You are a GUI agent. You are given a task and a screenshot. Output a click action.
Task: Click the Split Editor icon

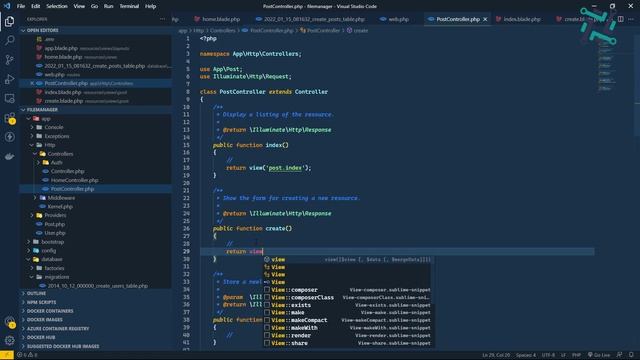620,19
